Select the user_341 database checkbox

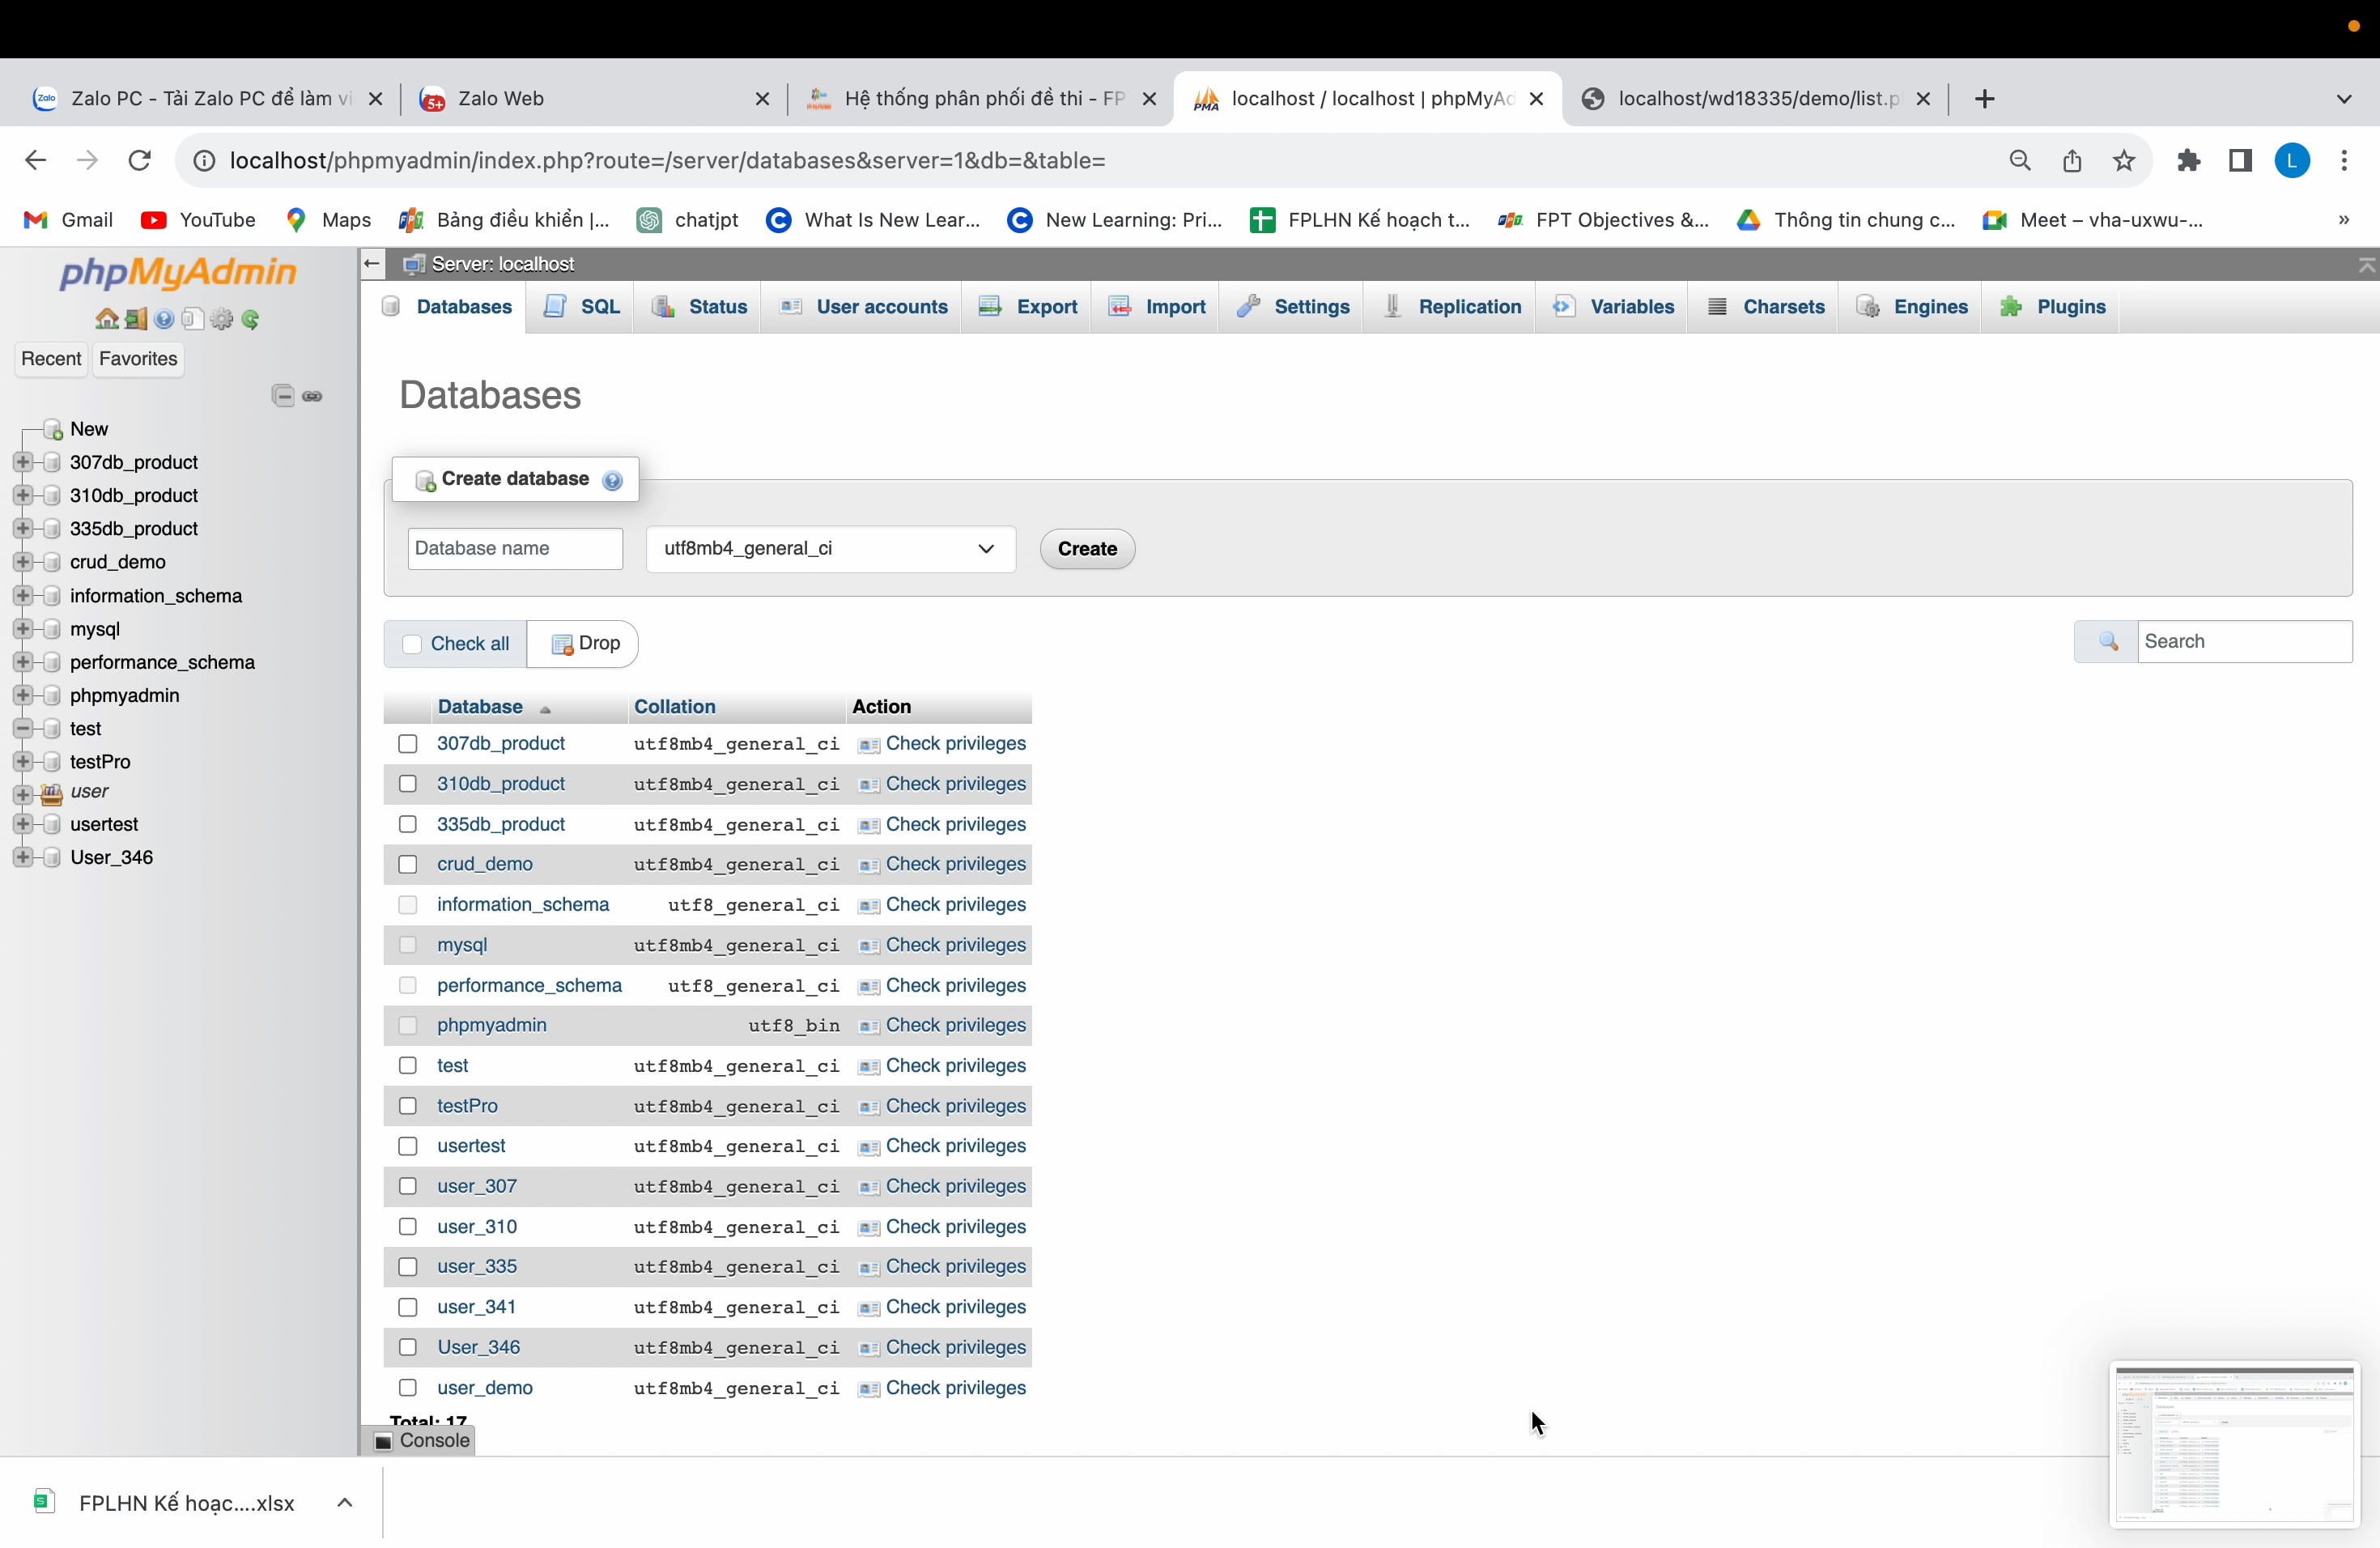click(408, 1307)
